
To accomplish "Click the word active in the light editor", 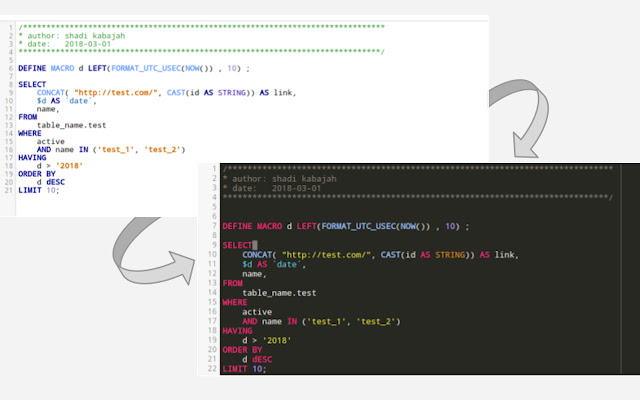I will pos(51,142).
